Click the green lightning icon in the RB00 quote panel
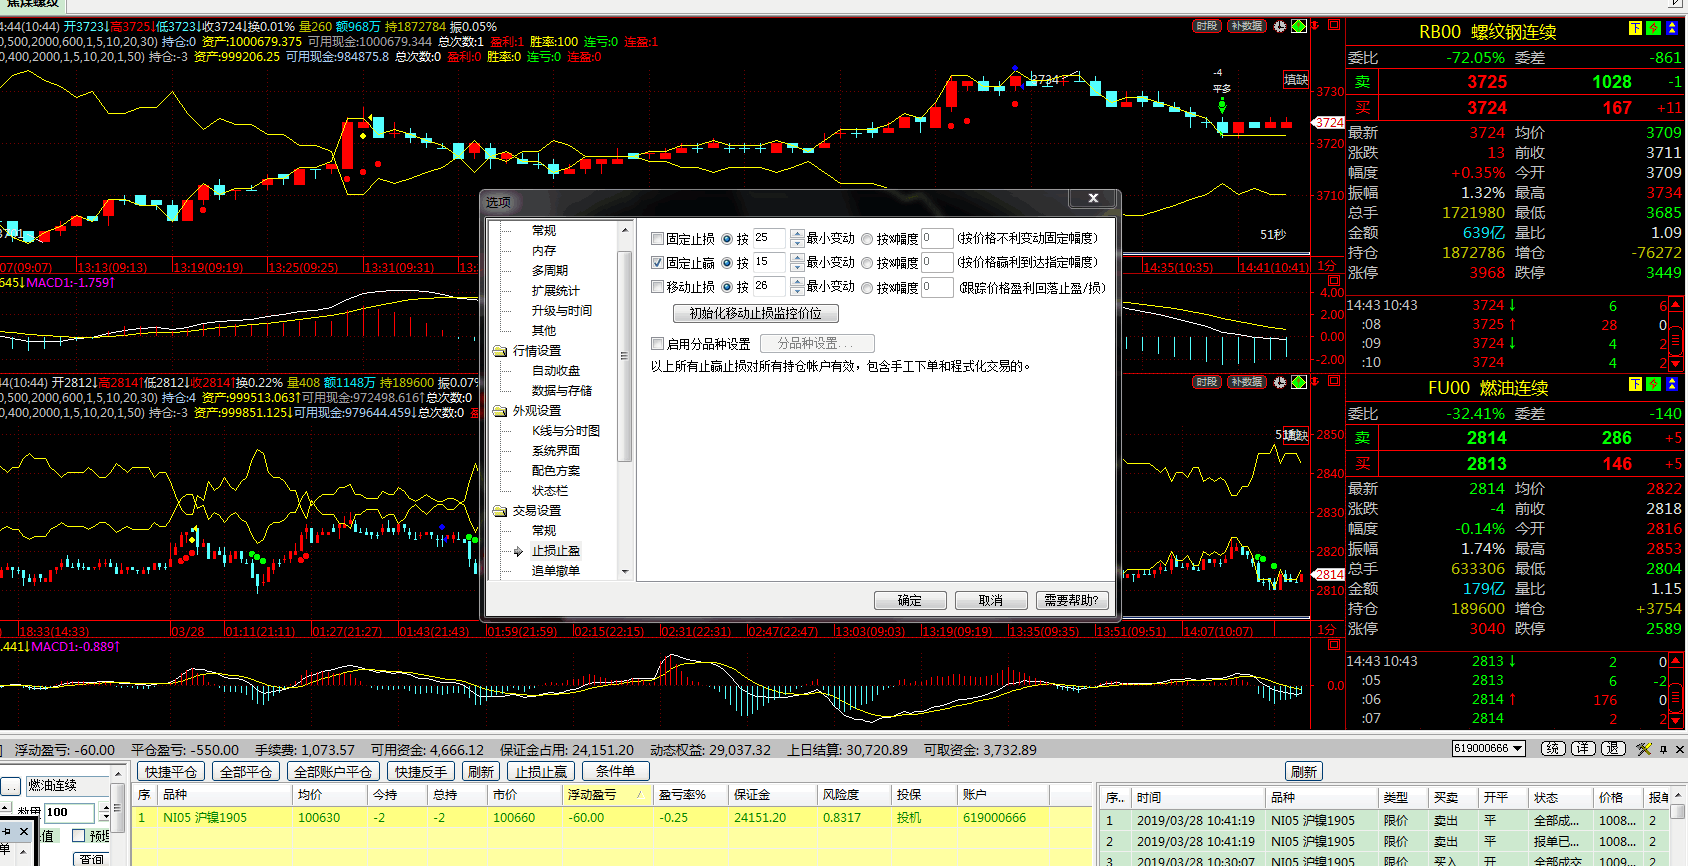Viewport: 1688px width, 866px height. point(1654,28)
